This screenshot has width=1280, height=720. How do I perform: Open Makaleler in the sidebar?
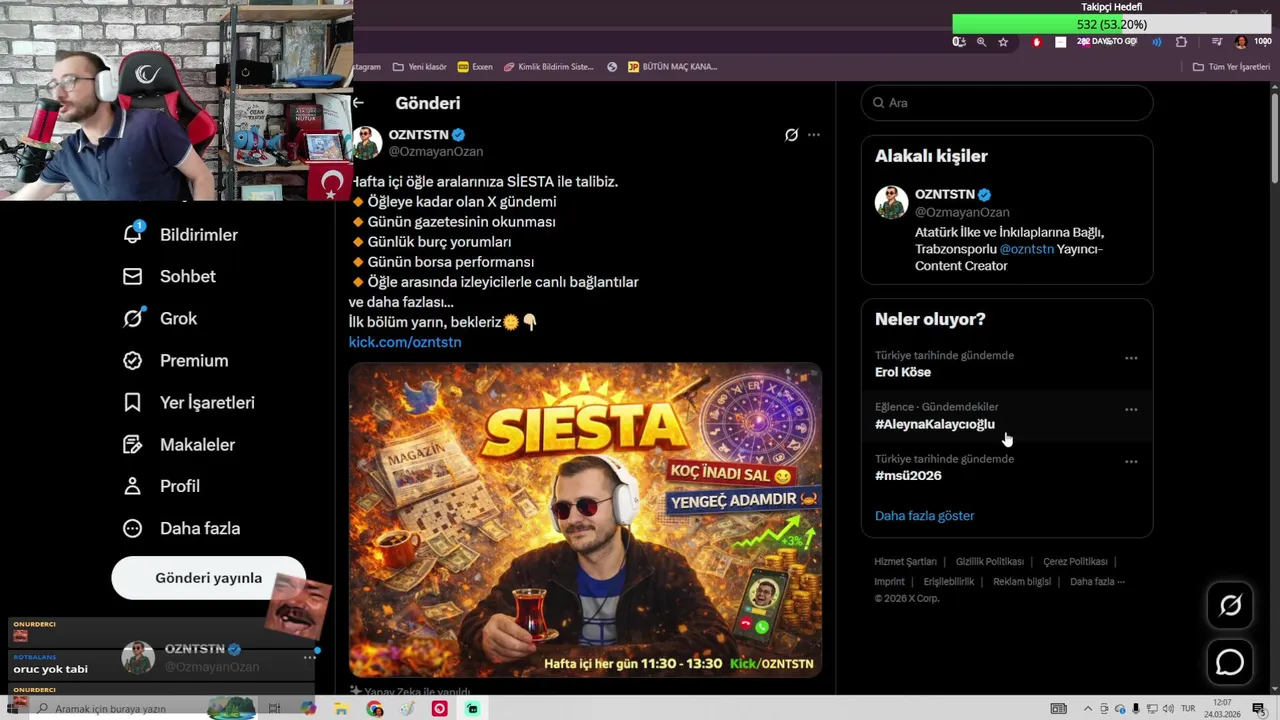(179, 444)
